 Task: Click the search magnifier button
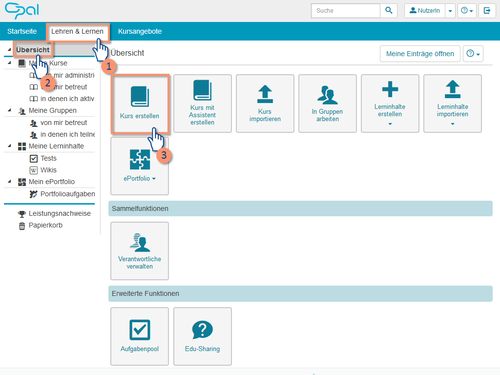(x=389, y=10)
